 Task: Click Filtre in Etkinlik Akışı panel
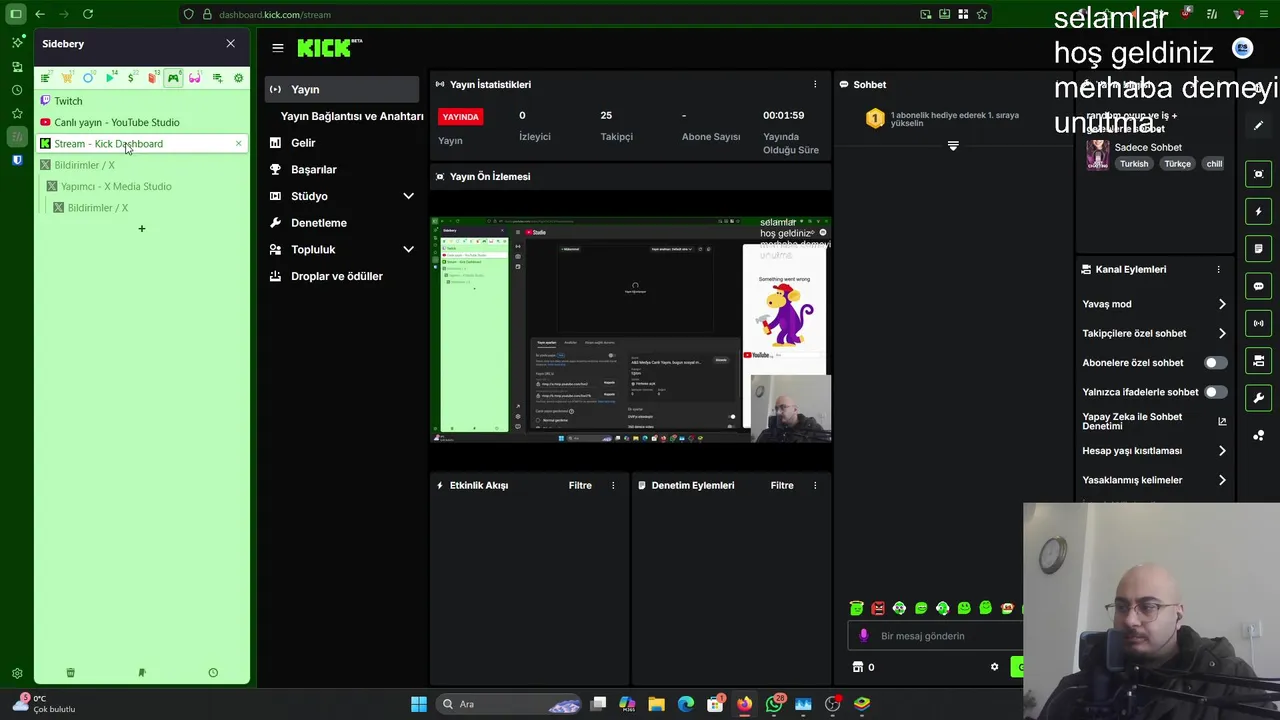pyautogui.click(x=580, y=485)
